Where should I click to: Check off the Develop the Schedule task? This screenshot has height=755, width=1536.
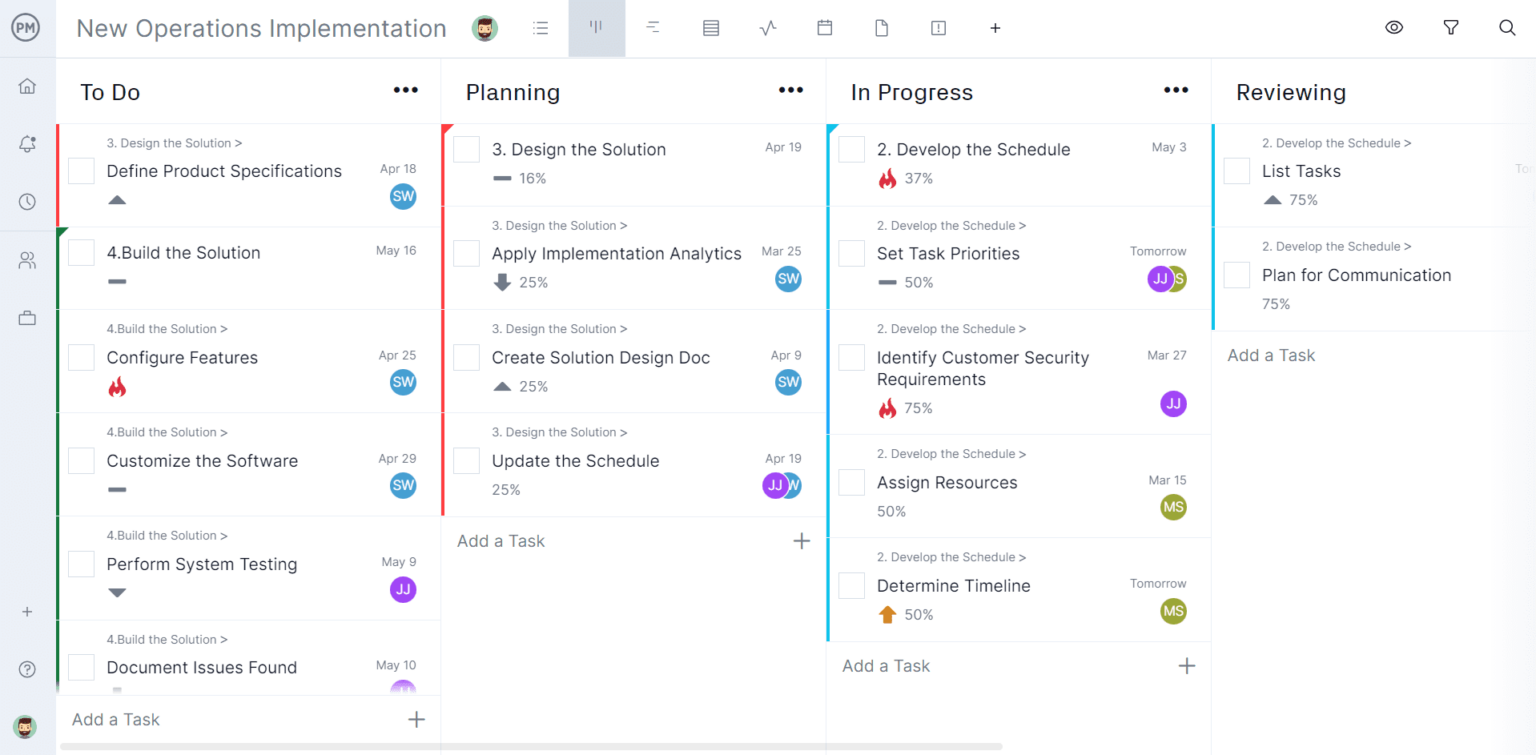point(851,148)
